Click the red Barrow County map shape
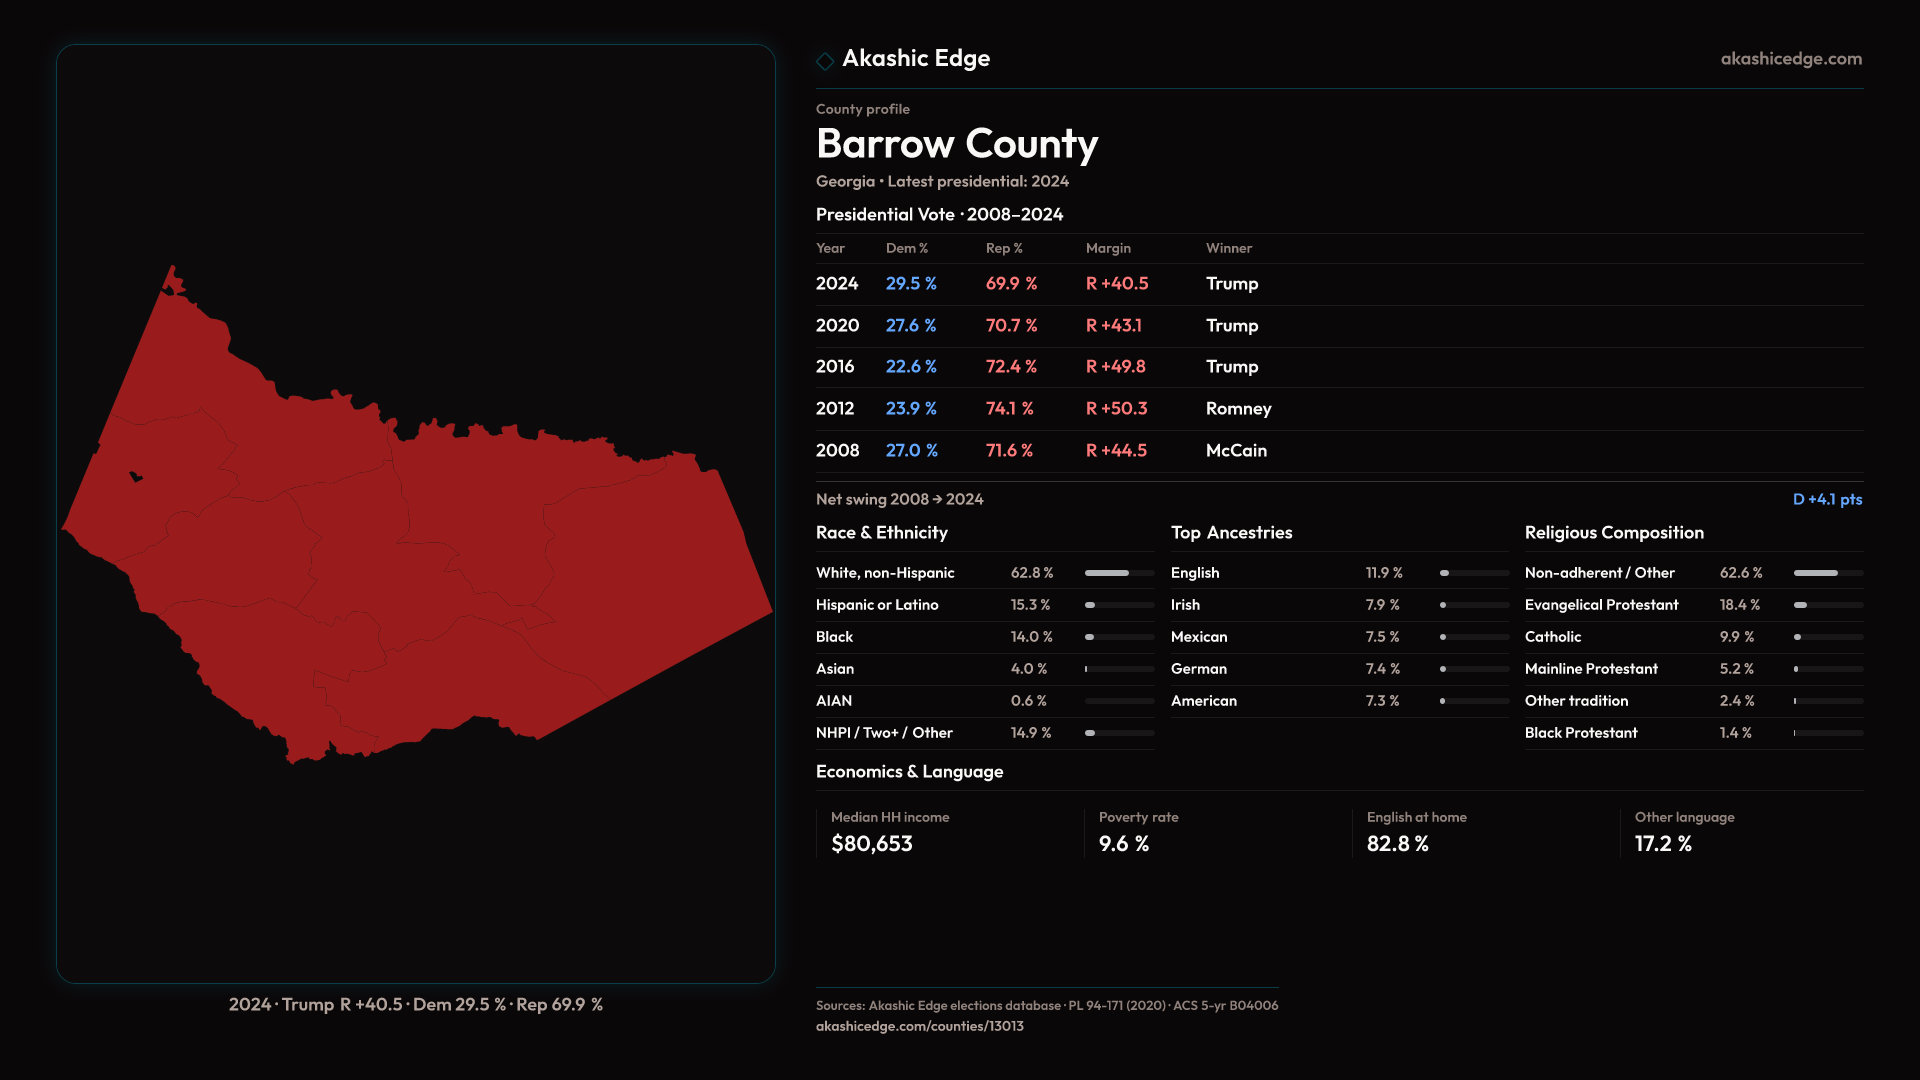This screenshot has height=1080, width=1920. tap(420, 560)
